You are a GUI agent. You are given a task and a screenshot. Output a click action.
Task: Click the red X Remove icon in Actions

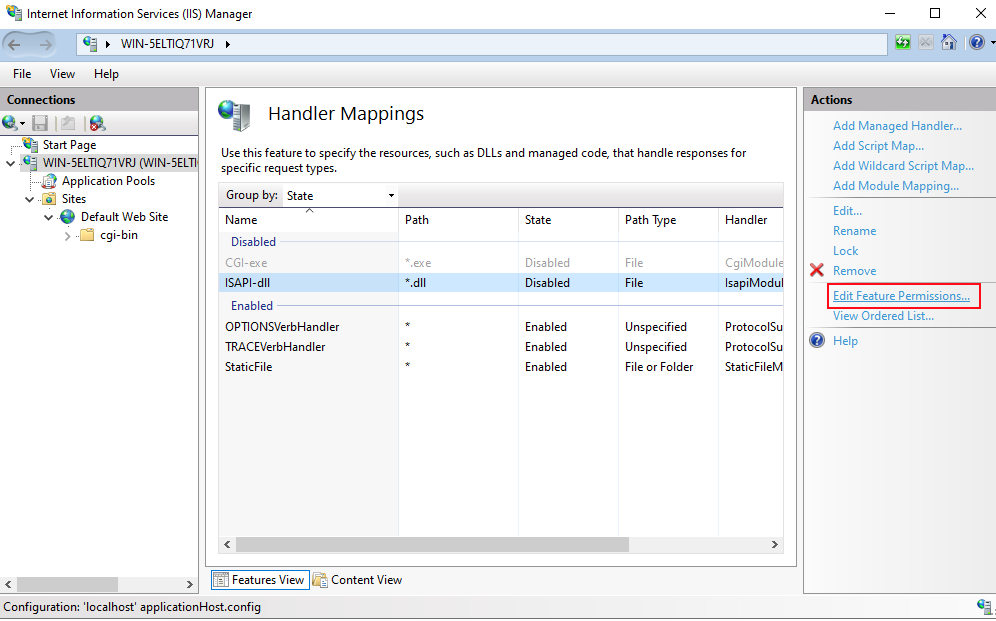coord(817,271)
